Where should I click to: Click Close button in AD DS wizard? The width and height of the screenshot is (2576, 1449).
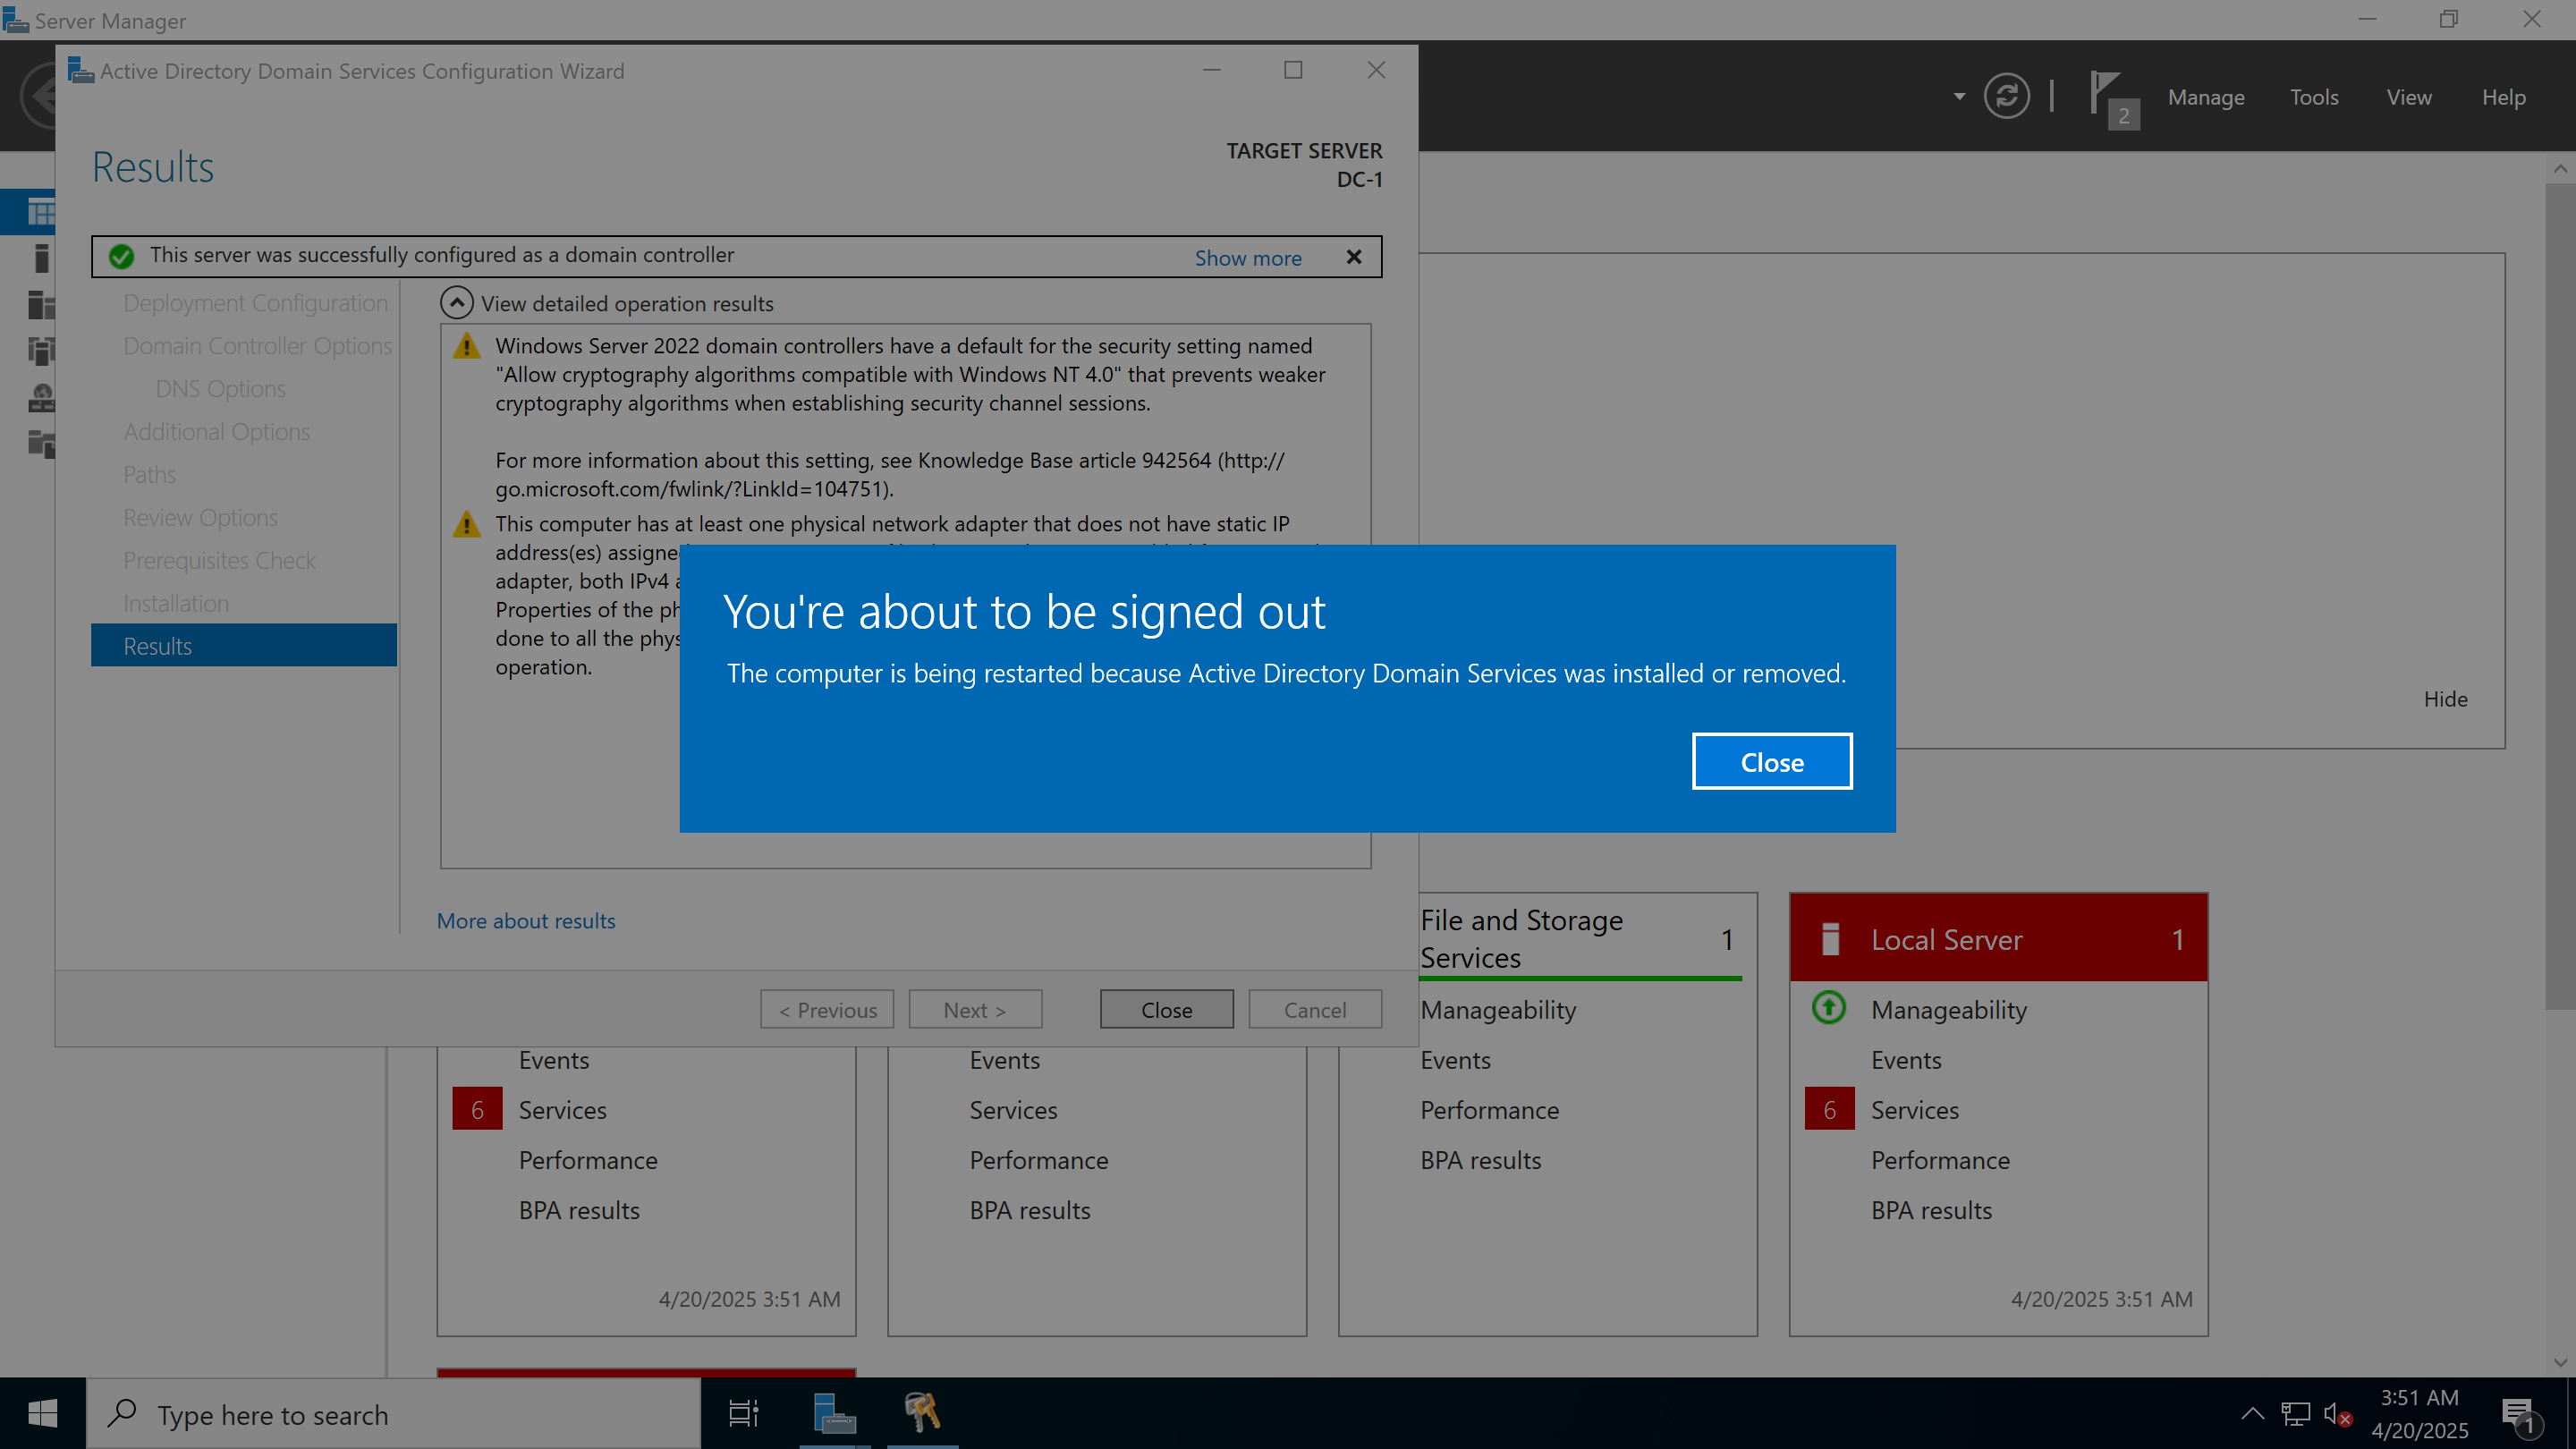[1166, 1010]
